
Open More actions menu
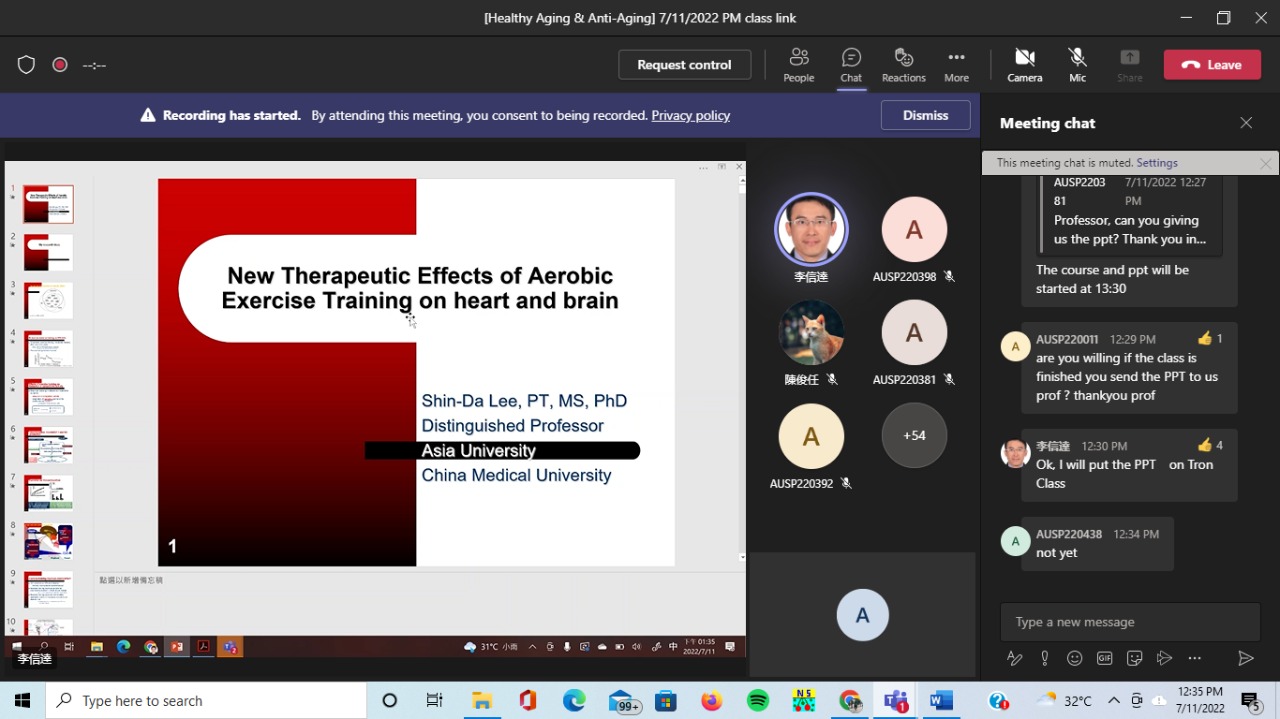[x=956, y=65]
